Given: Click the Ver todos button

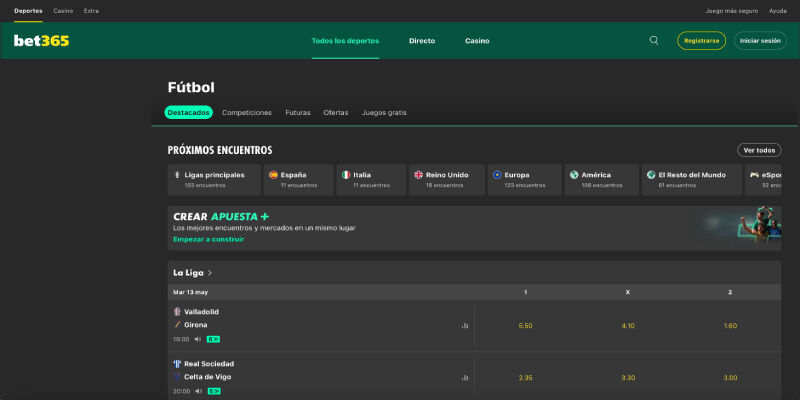Looking at the screenshot, I should (x=759, y=150).
